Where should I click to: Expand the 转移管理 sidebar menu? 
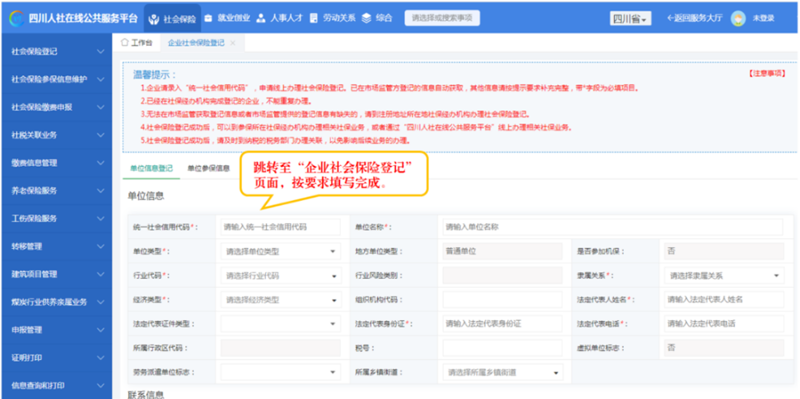57,246
